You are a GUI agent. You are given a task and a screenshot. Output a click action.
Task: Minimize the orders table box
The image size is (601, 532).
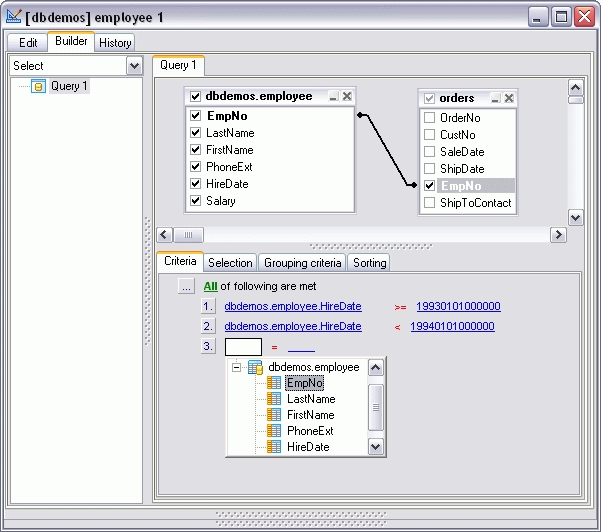click(x=495, y=98)
